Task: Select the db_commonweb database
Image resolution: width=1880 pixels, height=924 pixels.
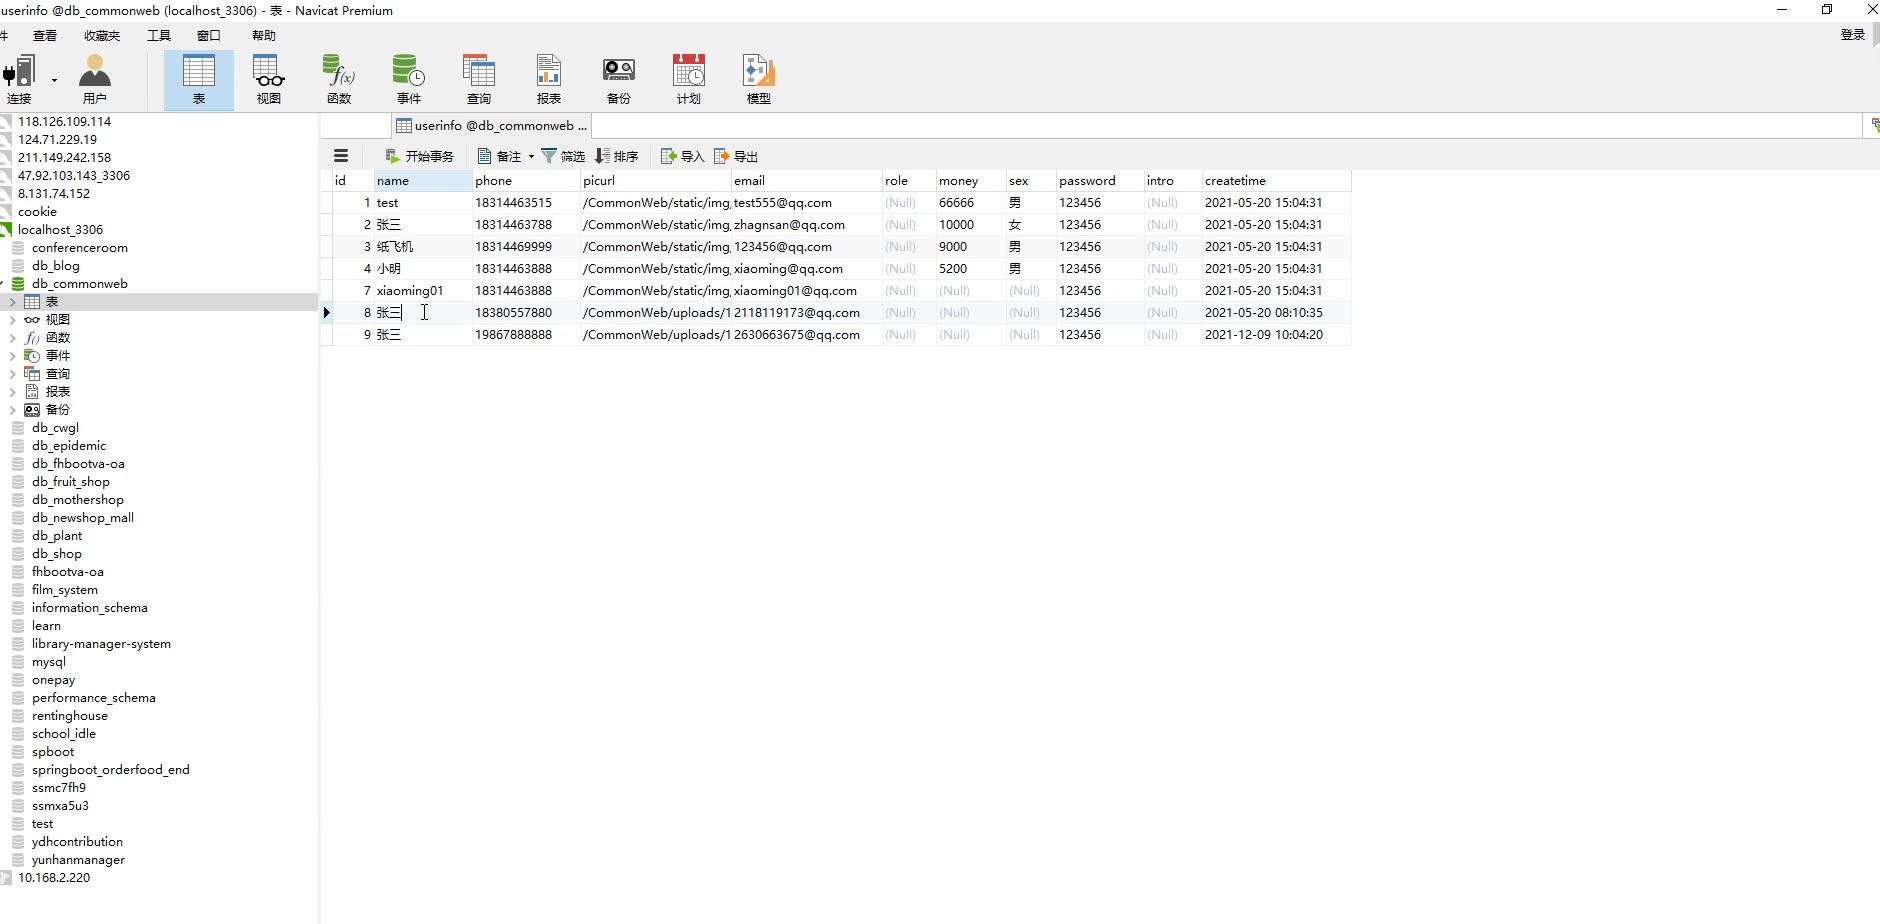Action: tap(80, 284)
